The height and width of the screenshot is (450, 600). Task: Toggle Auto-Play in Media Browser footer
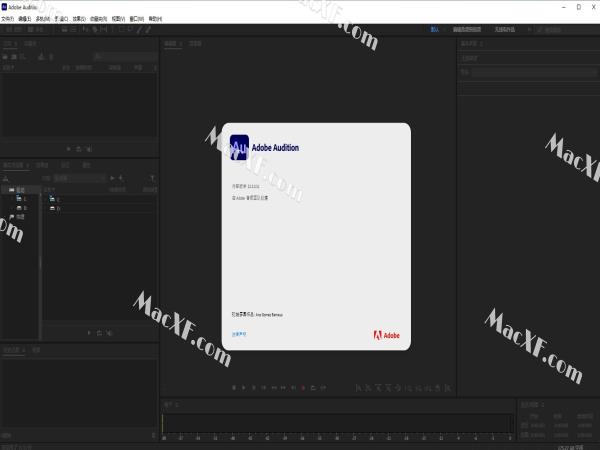[x=109, y=333]
